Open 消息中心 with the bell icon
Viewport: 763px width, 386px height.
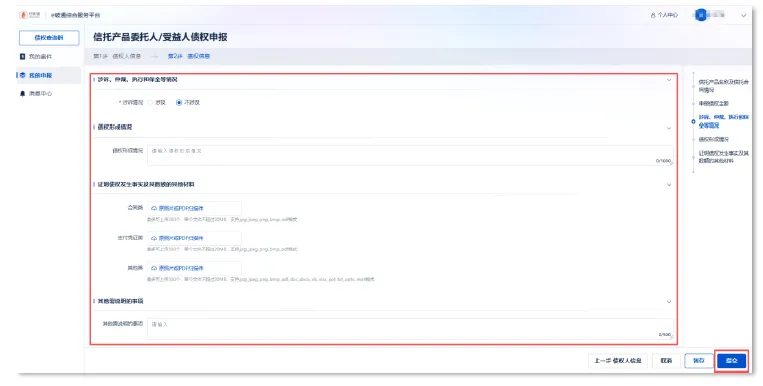[x=36, y=93]
